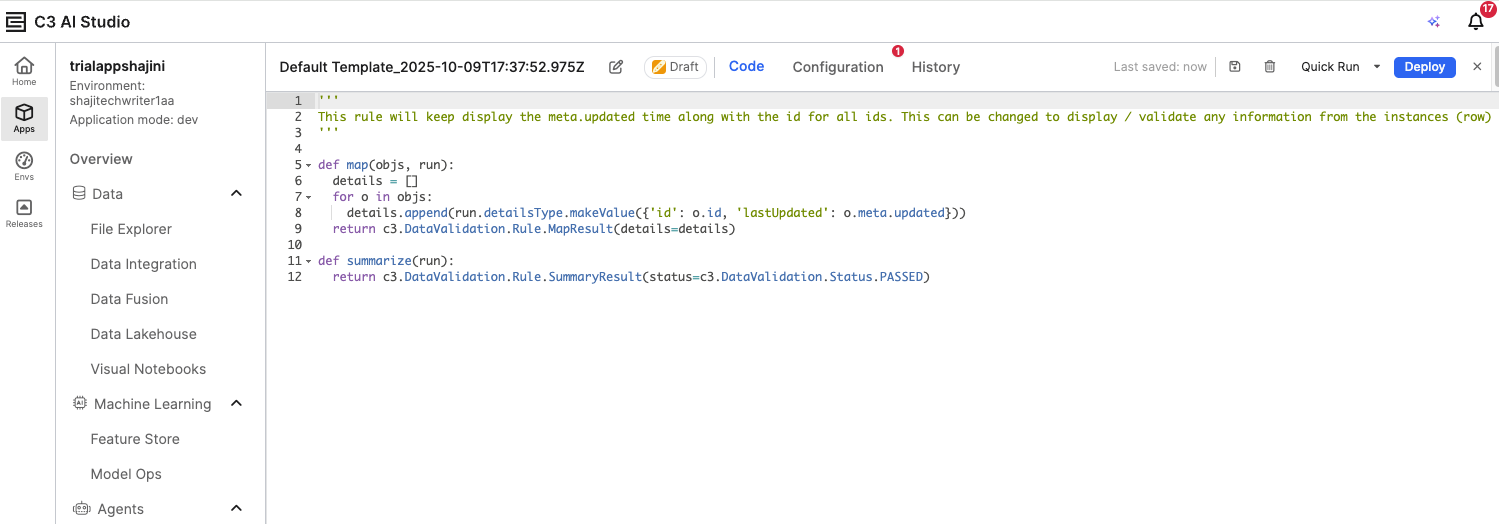Fold the for loop at line 7
This screenshot has height=524, width=1499.
[x=308, y=197]
